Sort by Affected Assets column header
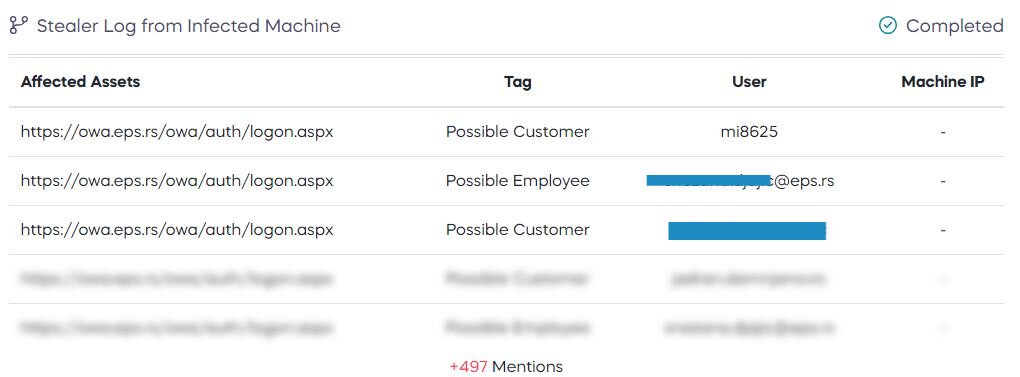The width and height of the screenshot is (1020, 377). point(81,82)
